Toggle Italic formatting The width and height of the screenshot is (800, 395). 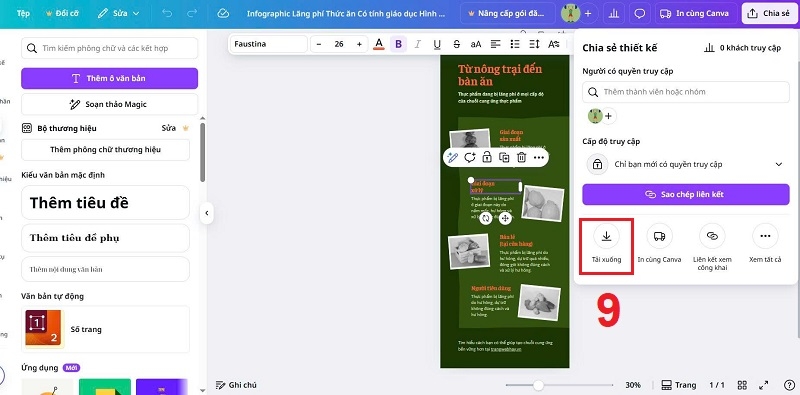(417, 44)
